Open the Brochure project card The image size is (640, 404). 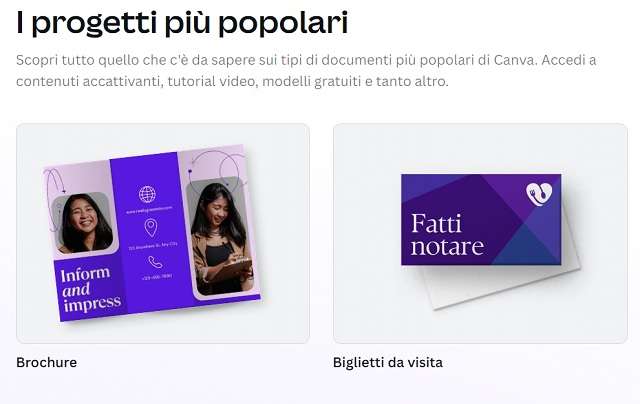(x=163, y=233)
